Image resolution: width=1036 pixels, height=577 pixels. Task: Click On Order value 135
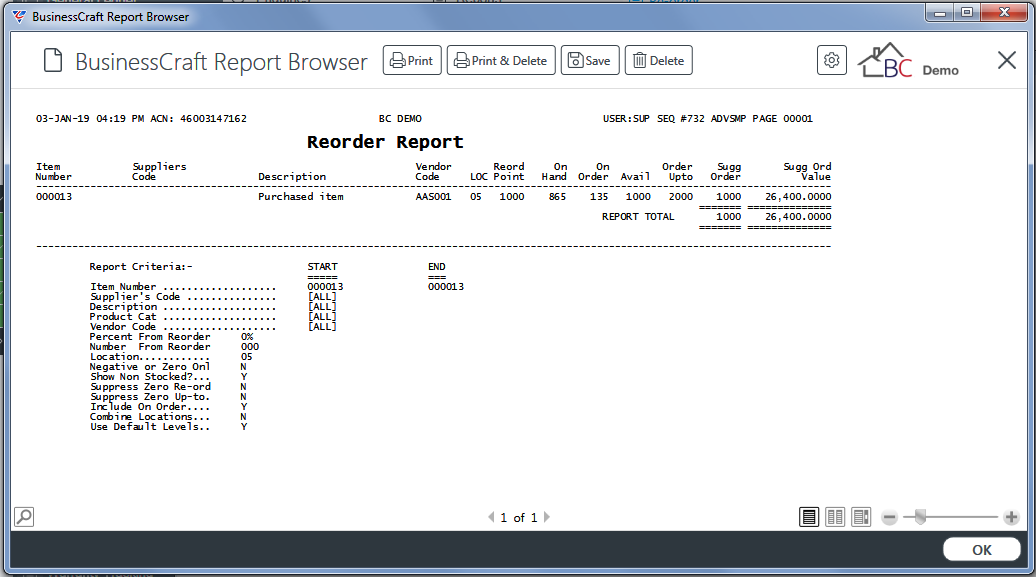coord(599,197)
